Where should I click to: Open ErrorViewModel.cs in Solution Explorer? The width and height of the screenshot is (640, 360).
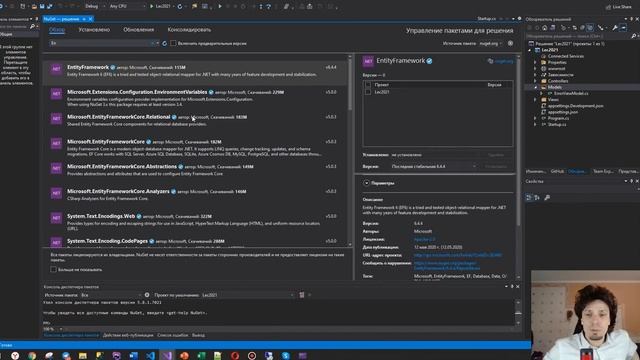pos(571,93)
